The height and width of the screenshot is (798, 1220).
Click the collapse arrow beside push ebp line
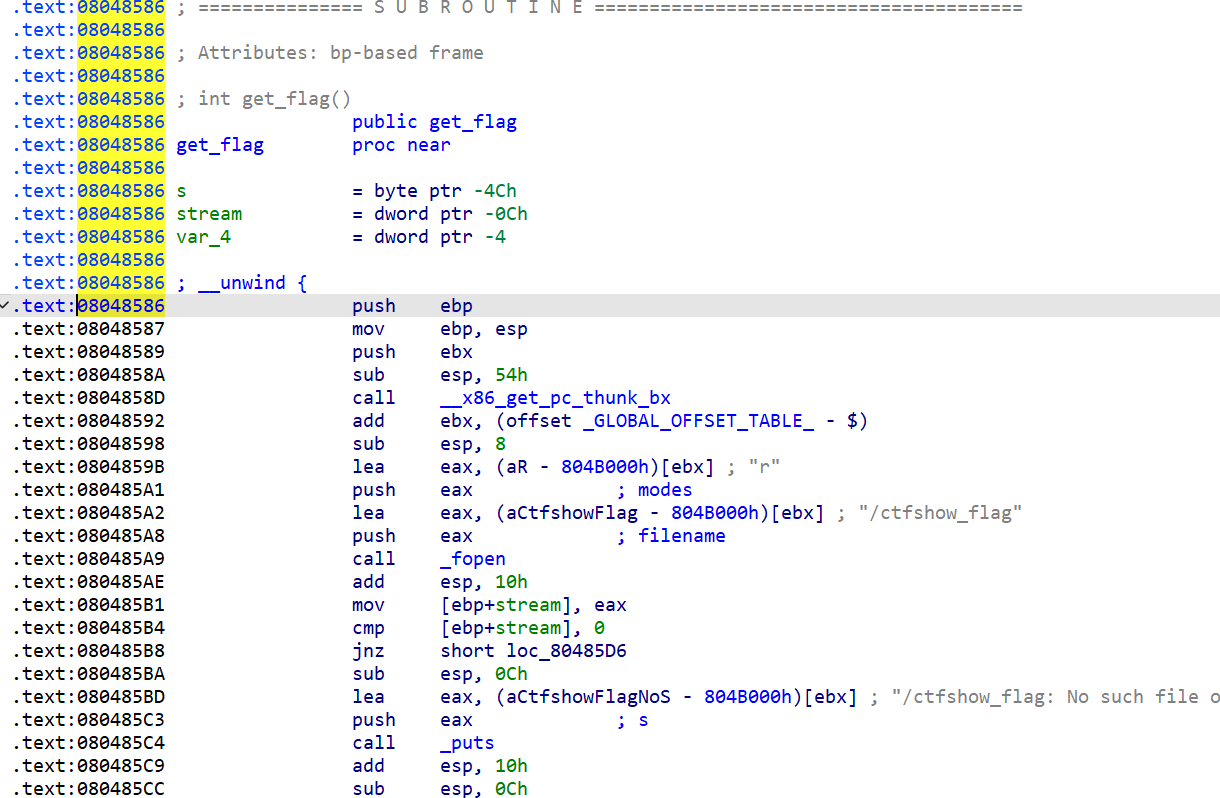[x=6, y=306]
